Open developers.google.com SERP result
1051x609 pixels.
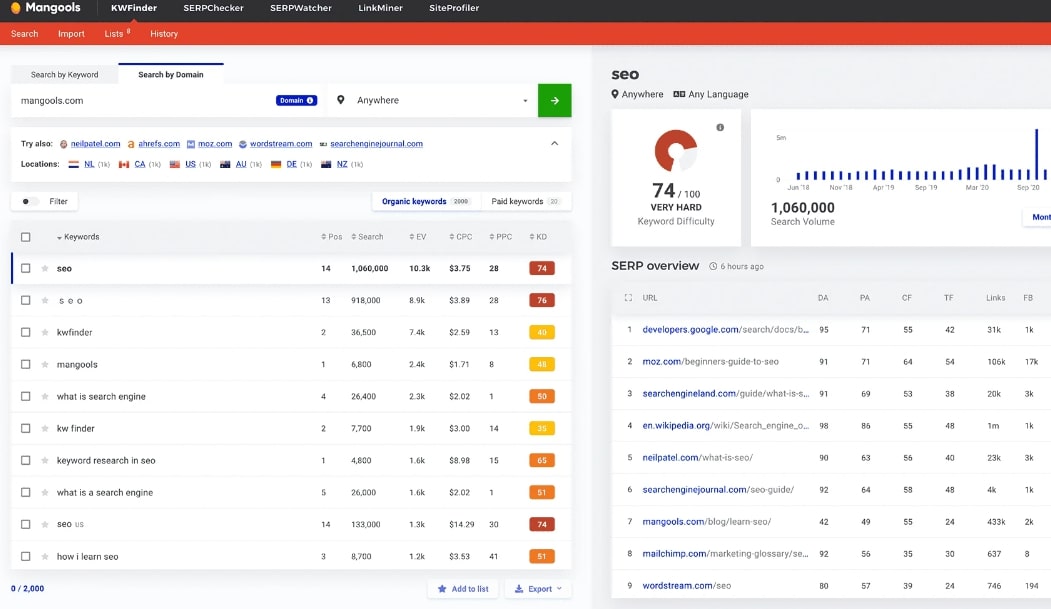point(725,330)
